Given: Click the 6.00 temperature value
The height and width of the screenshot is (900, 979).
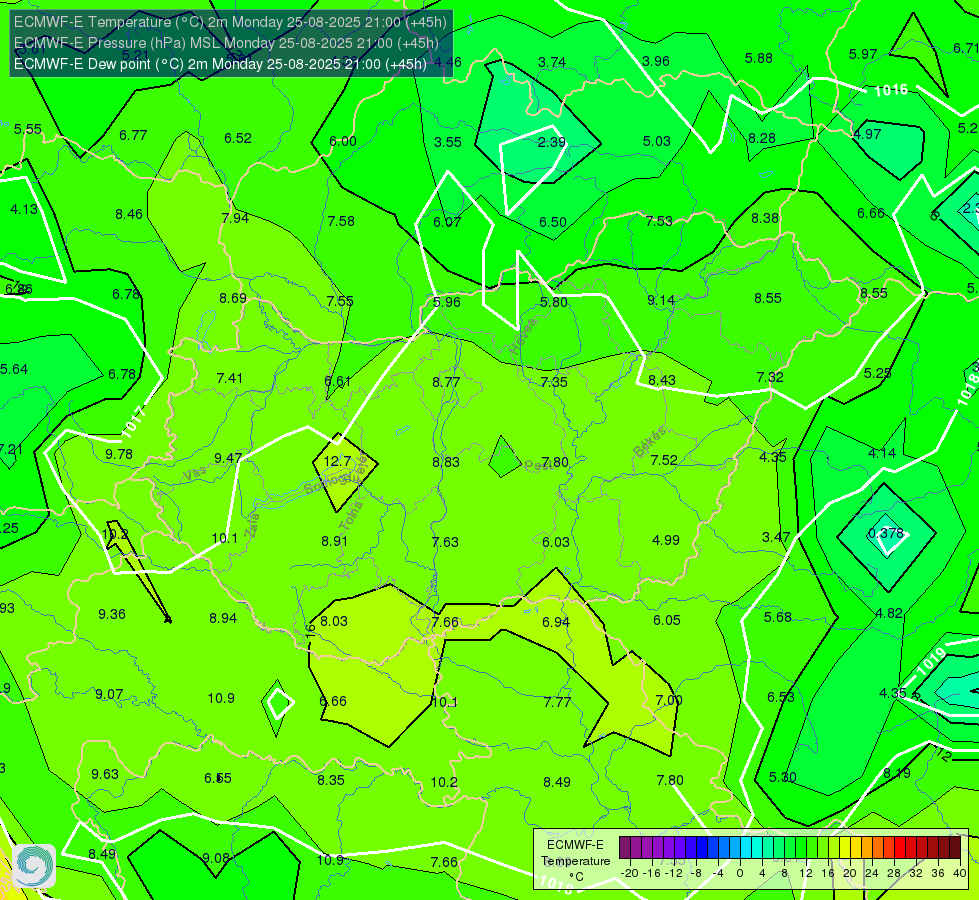Looking at the screenshot, I should pos(343,141).
